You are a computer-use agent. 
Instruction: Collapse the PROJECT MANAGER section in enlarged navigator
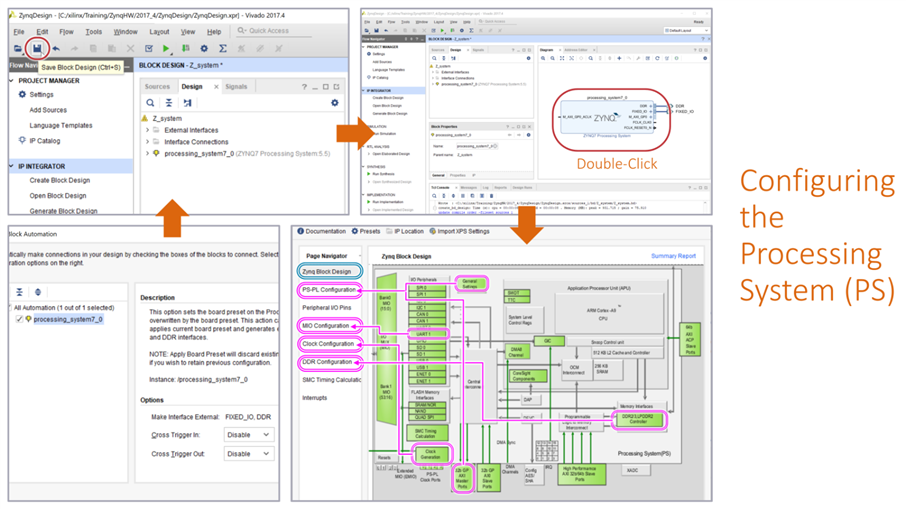pyautogui.click(x=12, y=80)
